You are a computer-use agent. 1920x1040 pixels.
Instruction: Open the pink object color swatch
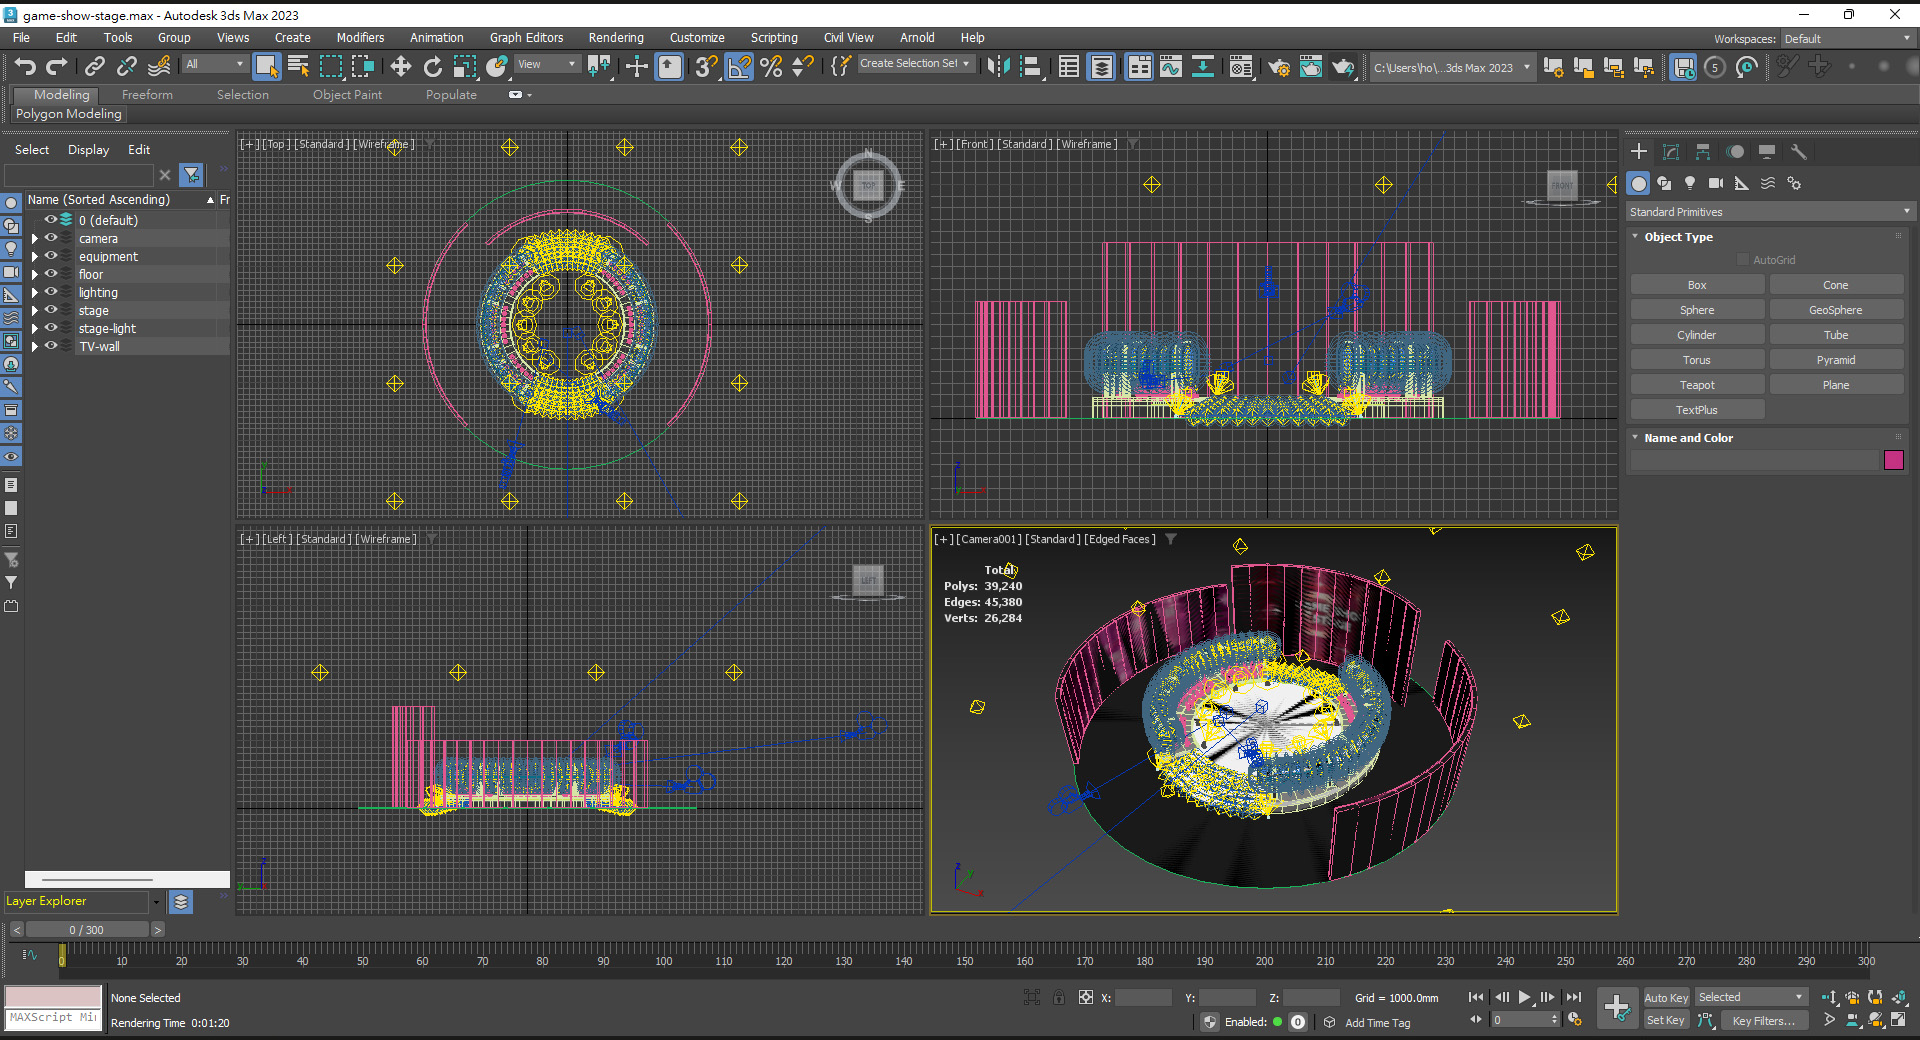pyautogui.click(x=1893, y=460)
